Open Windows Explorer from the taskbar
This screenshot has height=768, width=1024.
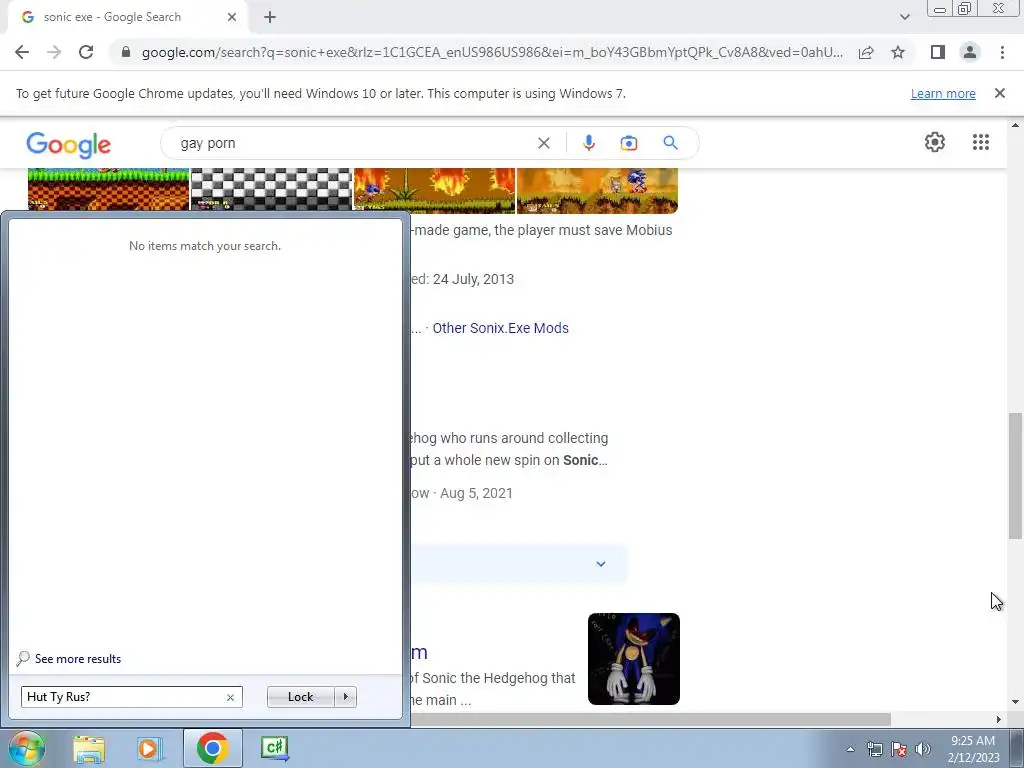pos(89,748)
